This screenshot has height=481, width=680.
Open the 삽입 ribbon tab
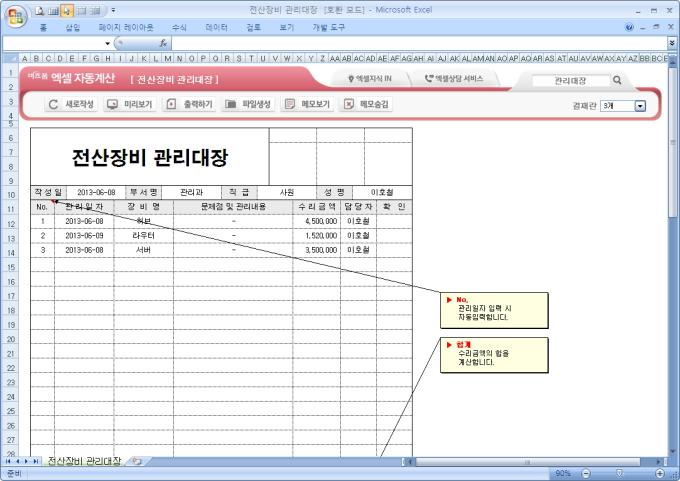tap(73, 27)
